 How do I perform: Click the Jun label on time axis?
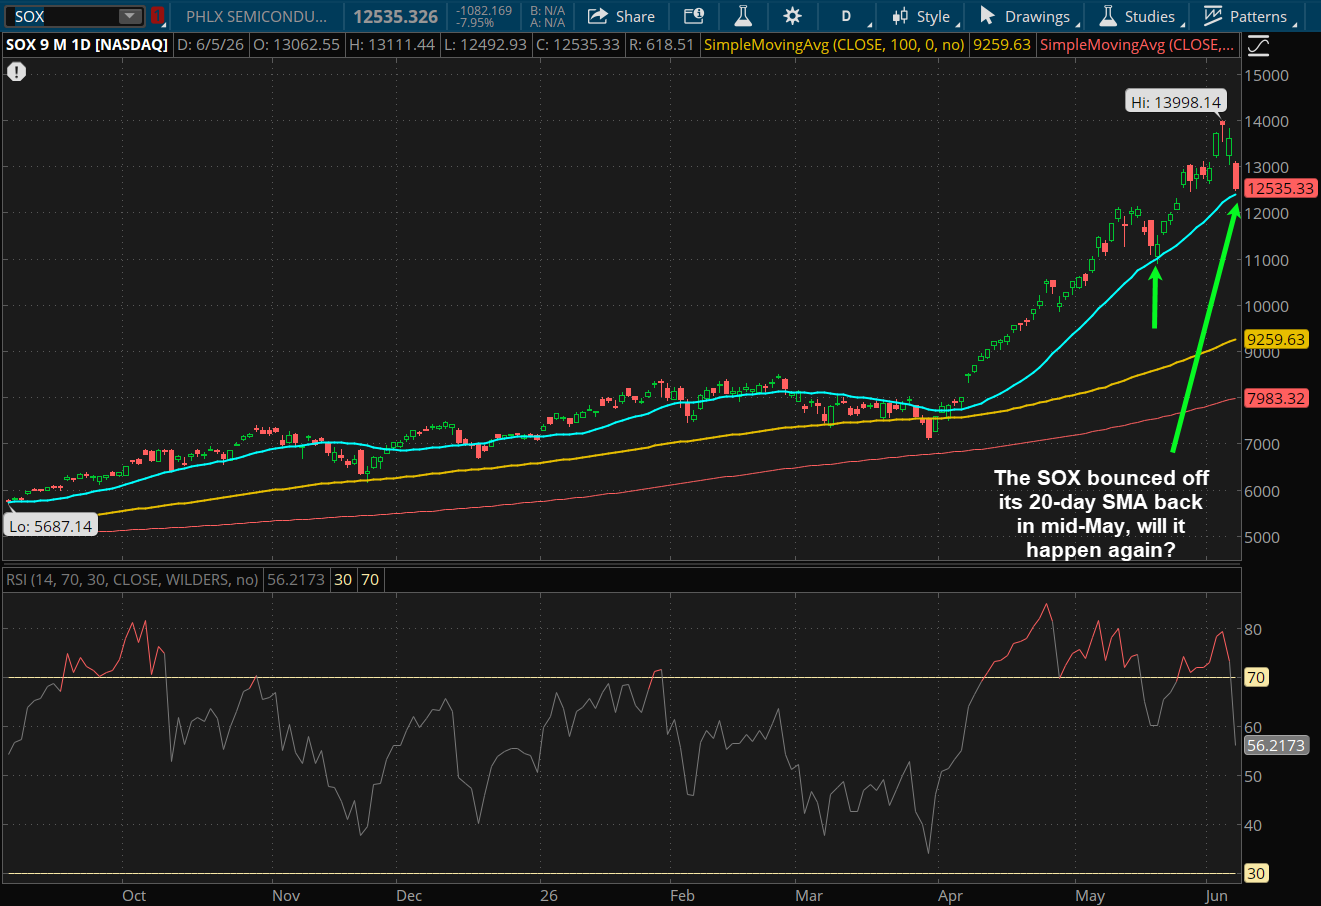click(1216, 895)
